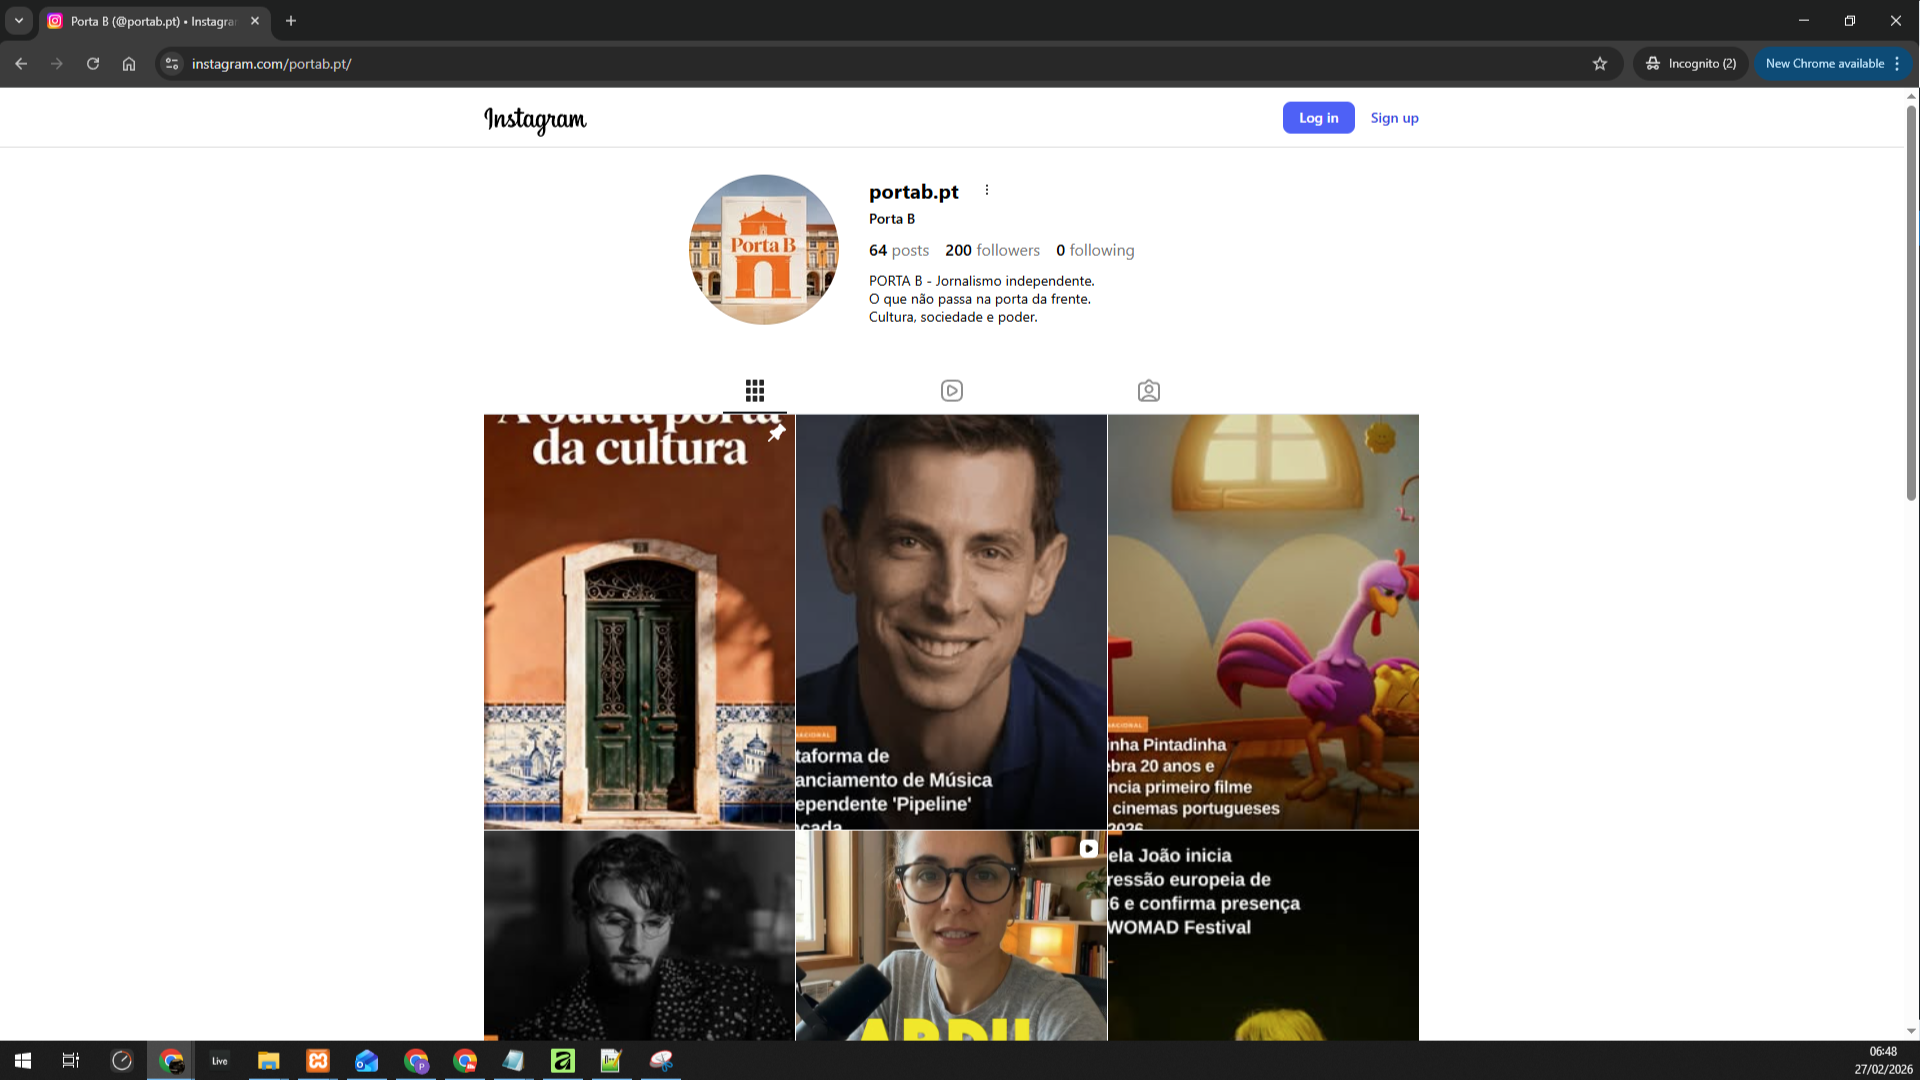Open the Chrome three-dot menu
This screenshot has height=1080, width=1920.
tap(1897, 63)
